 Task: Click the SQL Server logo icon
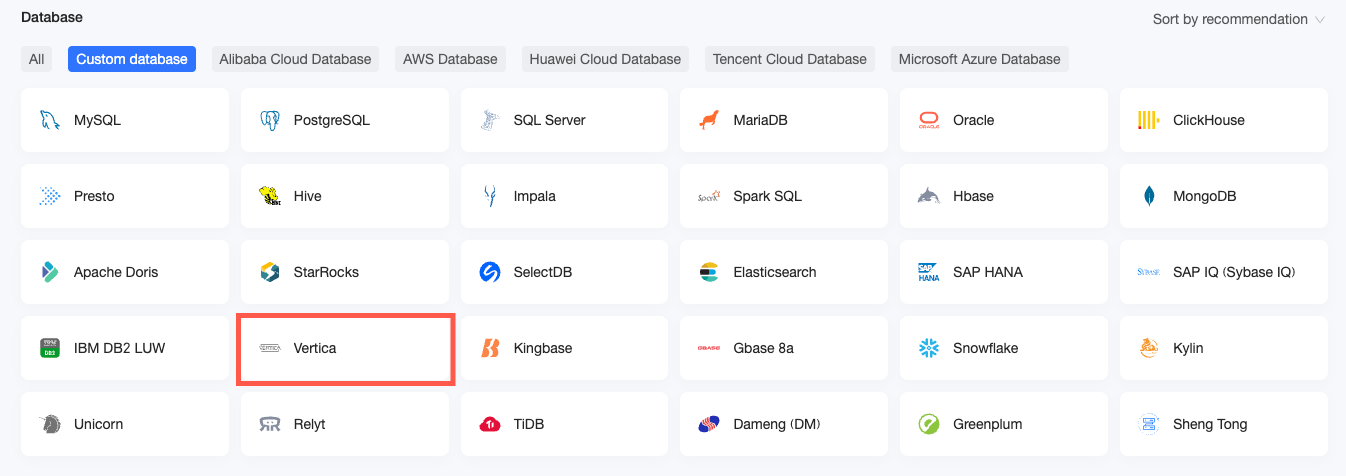click(x=489, y=120)
